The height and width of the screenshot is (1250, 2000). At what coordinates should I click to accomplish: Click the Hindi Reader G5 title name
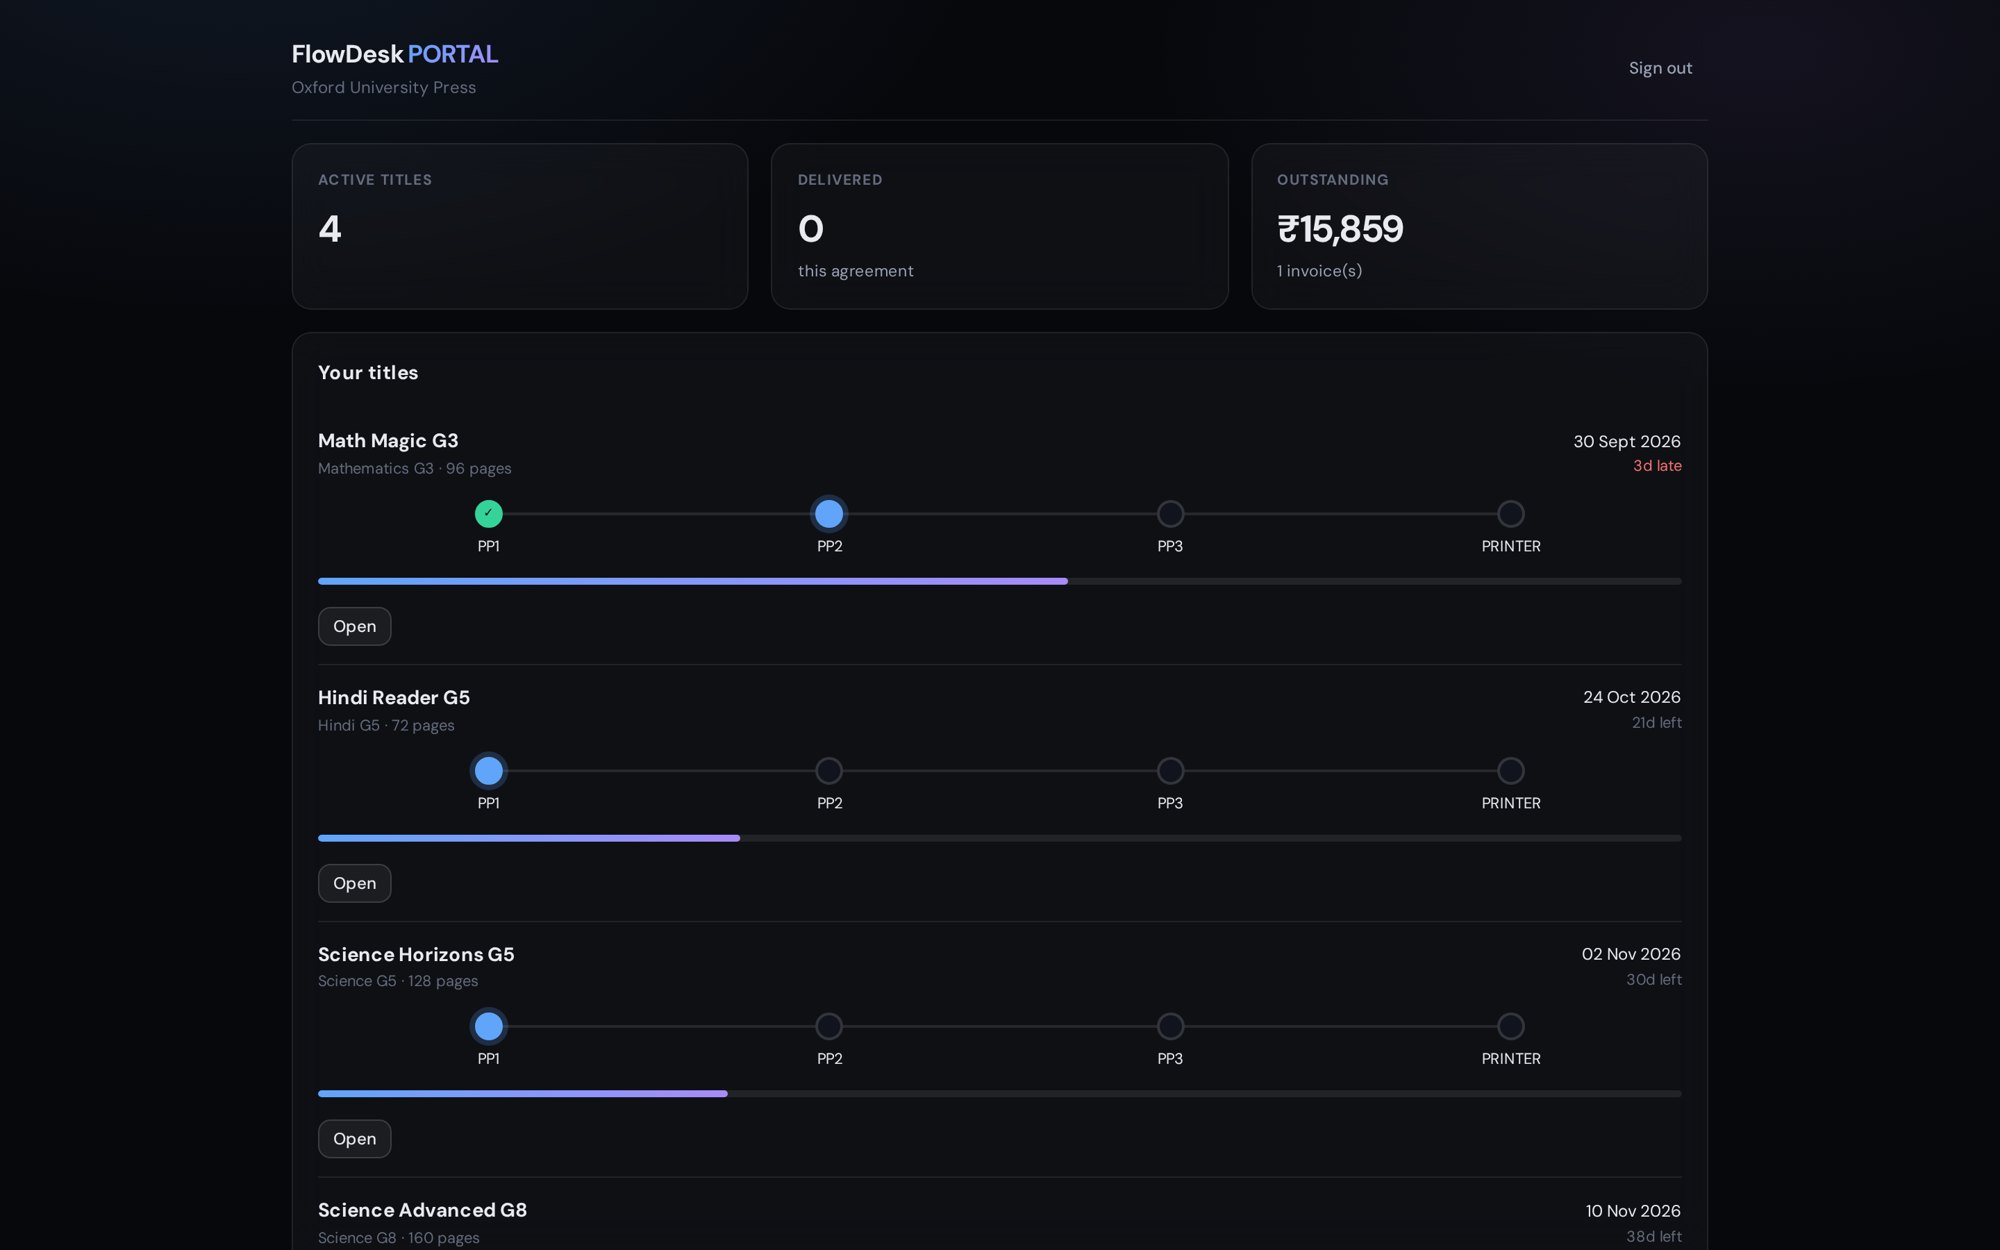coord(394,698)
